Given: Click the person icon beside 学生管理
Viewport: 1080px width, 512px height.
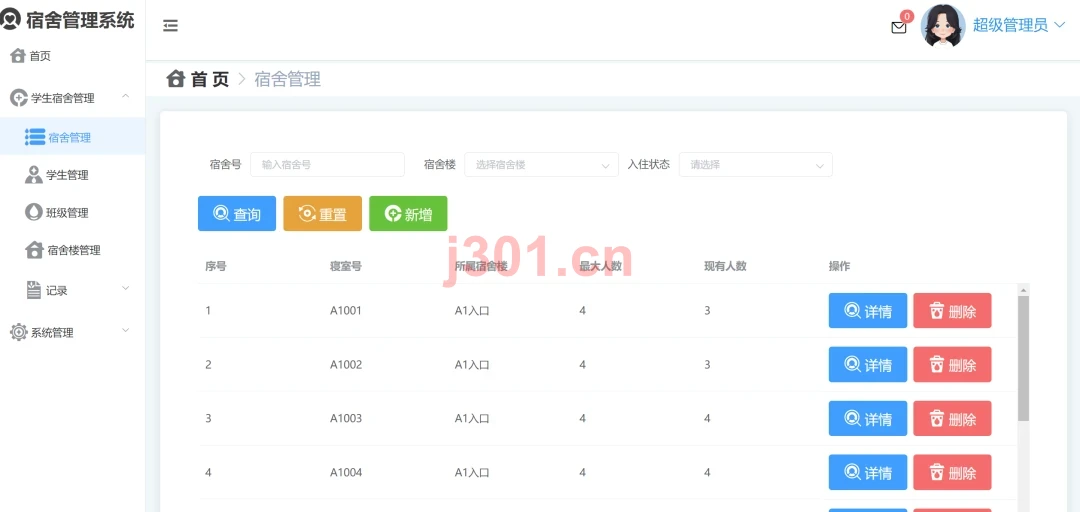Looking at the screenshot, I should pos(34,175).
